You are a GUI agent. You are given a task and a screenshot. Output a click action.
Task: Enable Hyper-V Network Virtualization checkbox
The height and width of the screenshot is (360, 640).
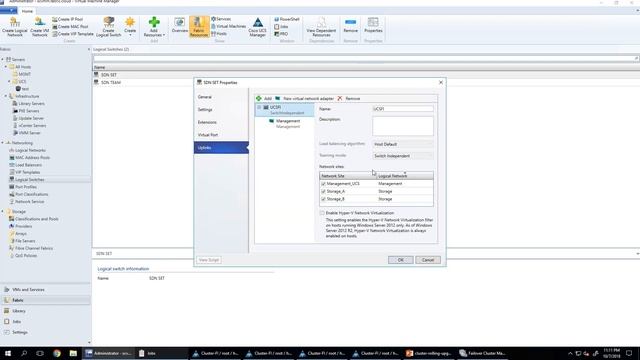click(x=322, y=213)
